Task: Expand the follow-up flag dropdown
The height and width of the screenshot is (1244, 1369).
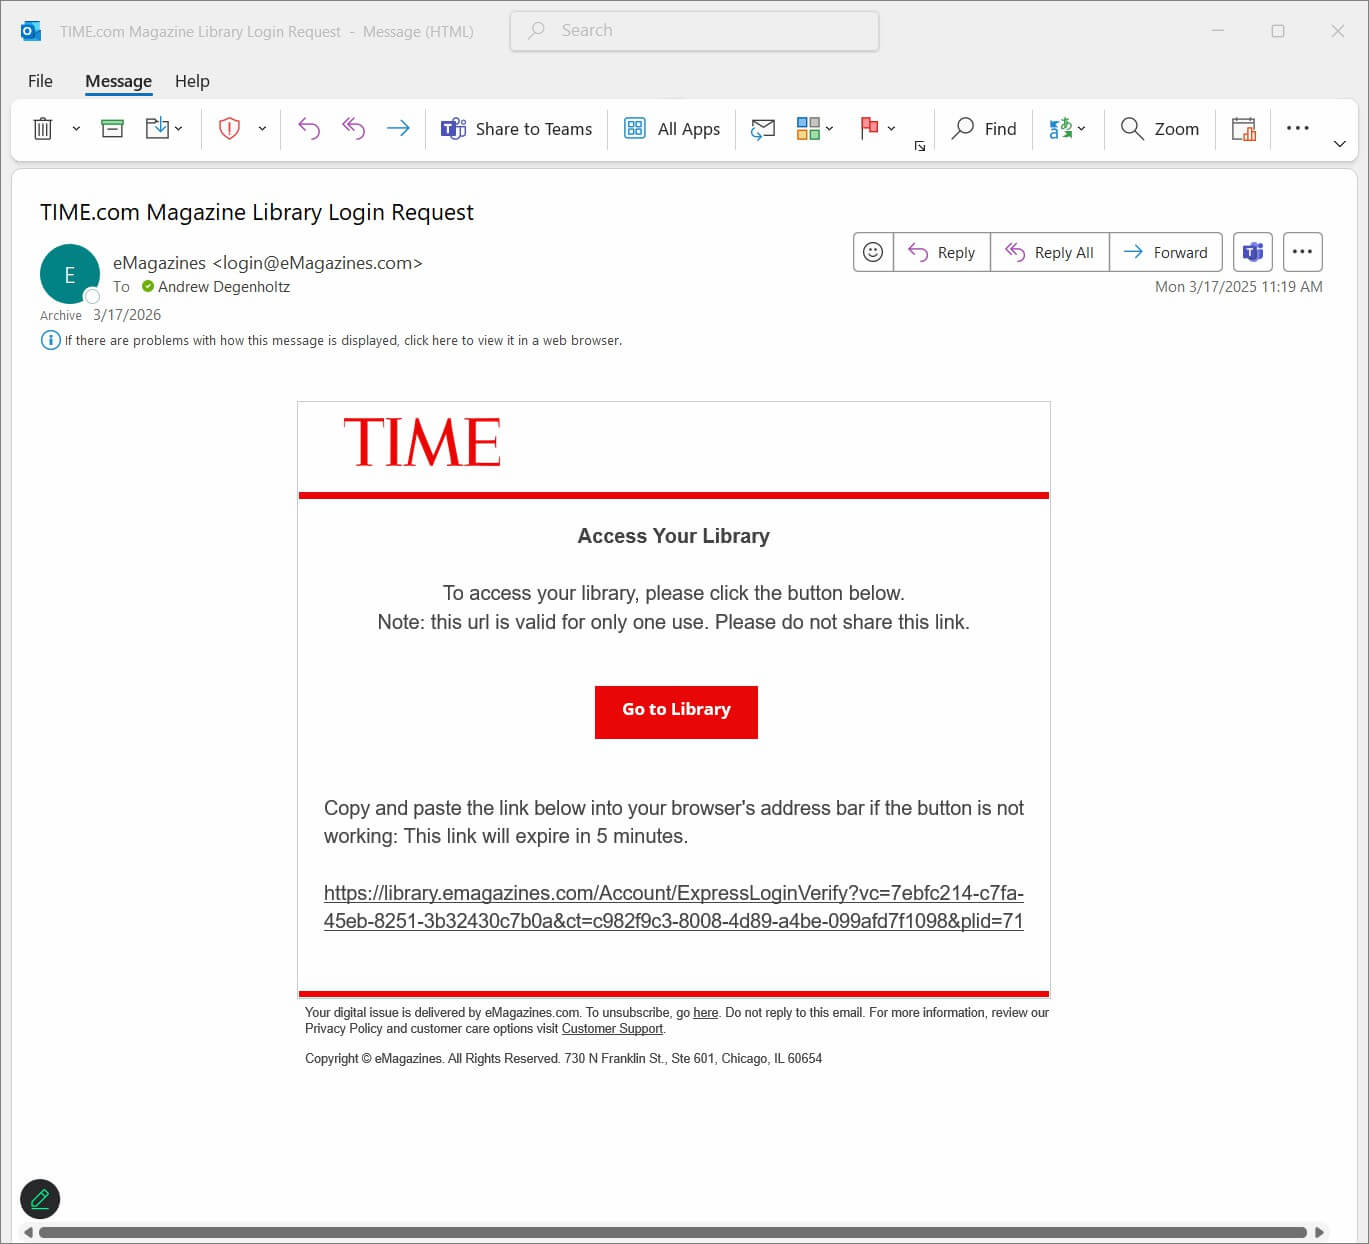Action: 891,129
